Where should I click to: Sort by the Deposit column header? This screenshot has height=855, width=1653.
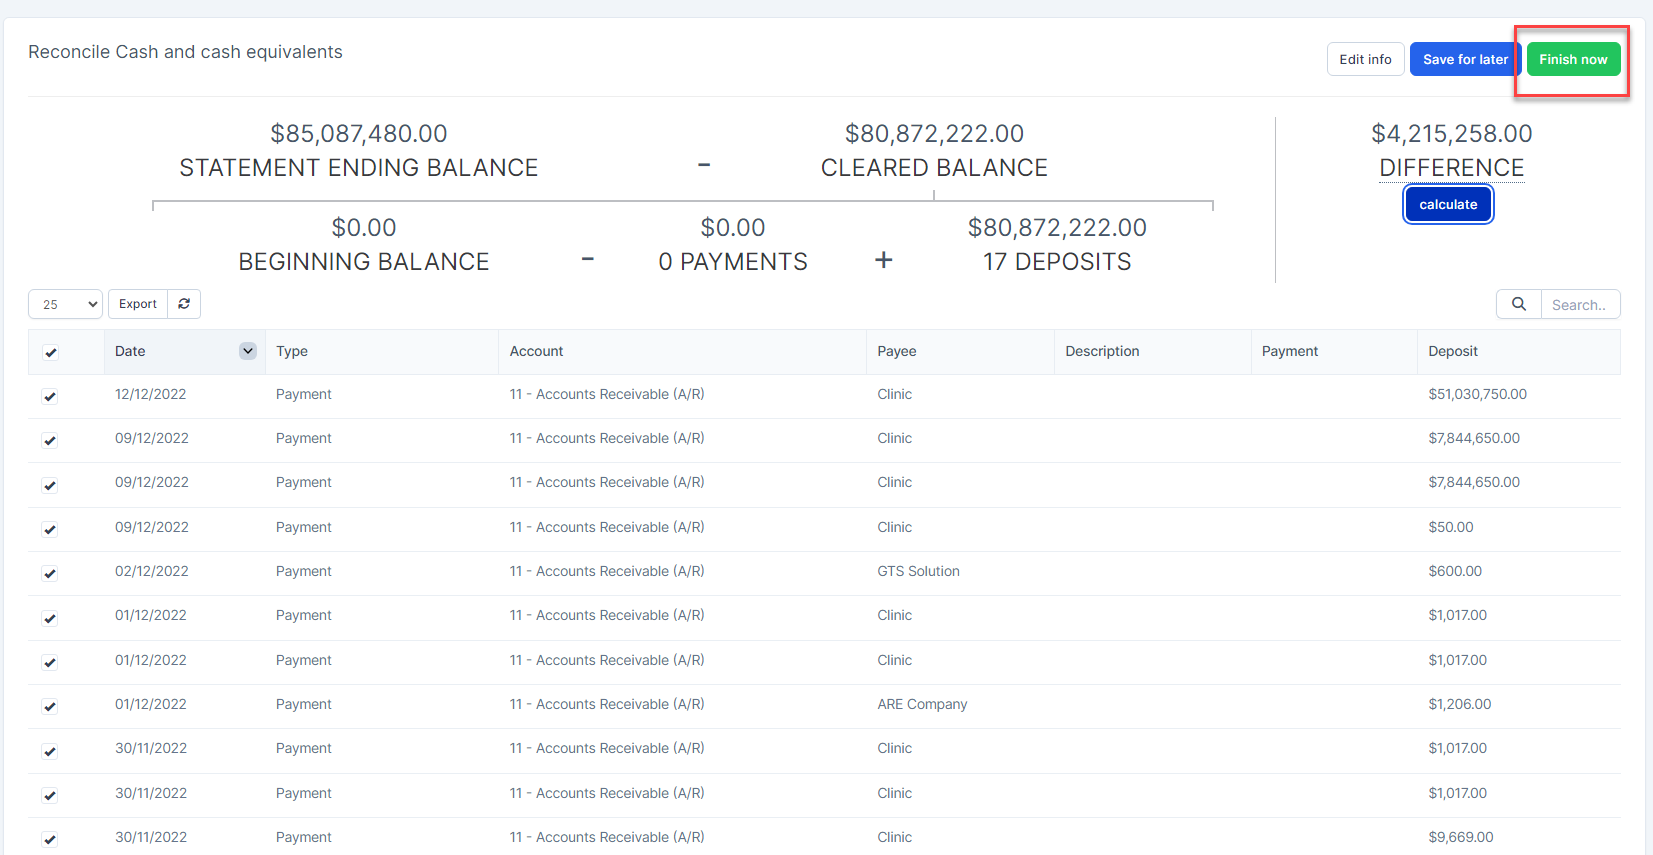click(1452, 351)
